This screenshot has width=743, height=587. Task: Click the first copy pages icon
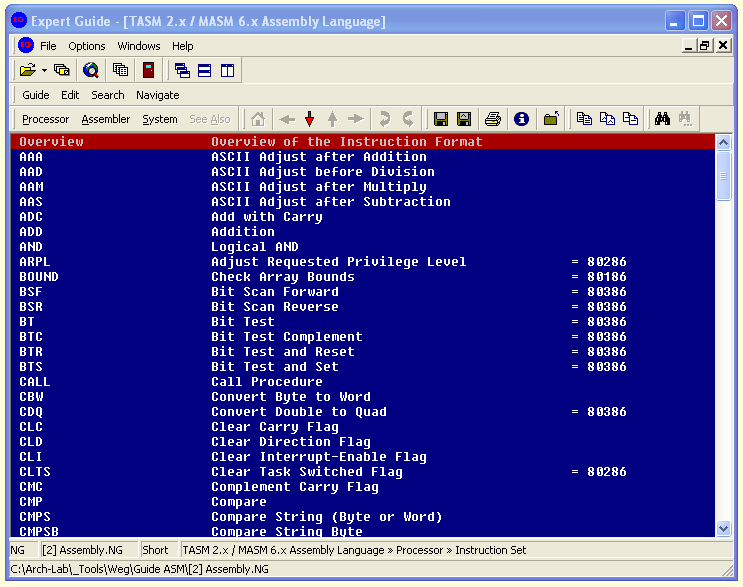tap(584, 119)
